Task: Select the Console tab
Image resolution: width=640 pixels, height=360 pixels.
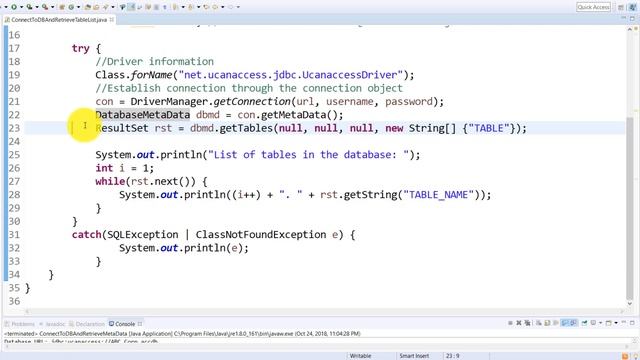Action: [x=122, y=324]
